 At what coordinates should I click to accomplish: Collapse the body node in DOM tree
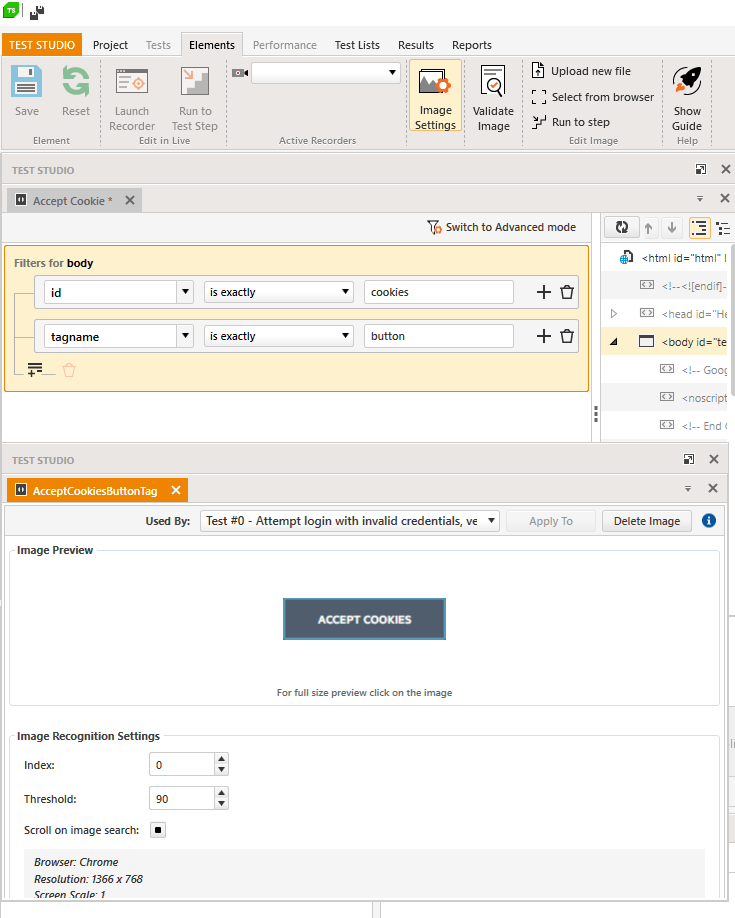[x=614, y=342]
